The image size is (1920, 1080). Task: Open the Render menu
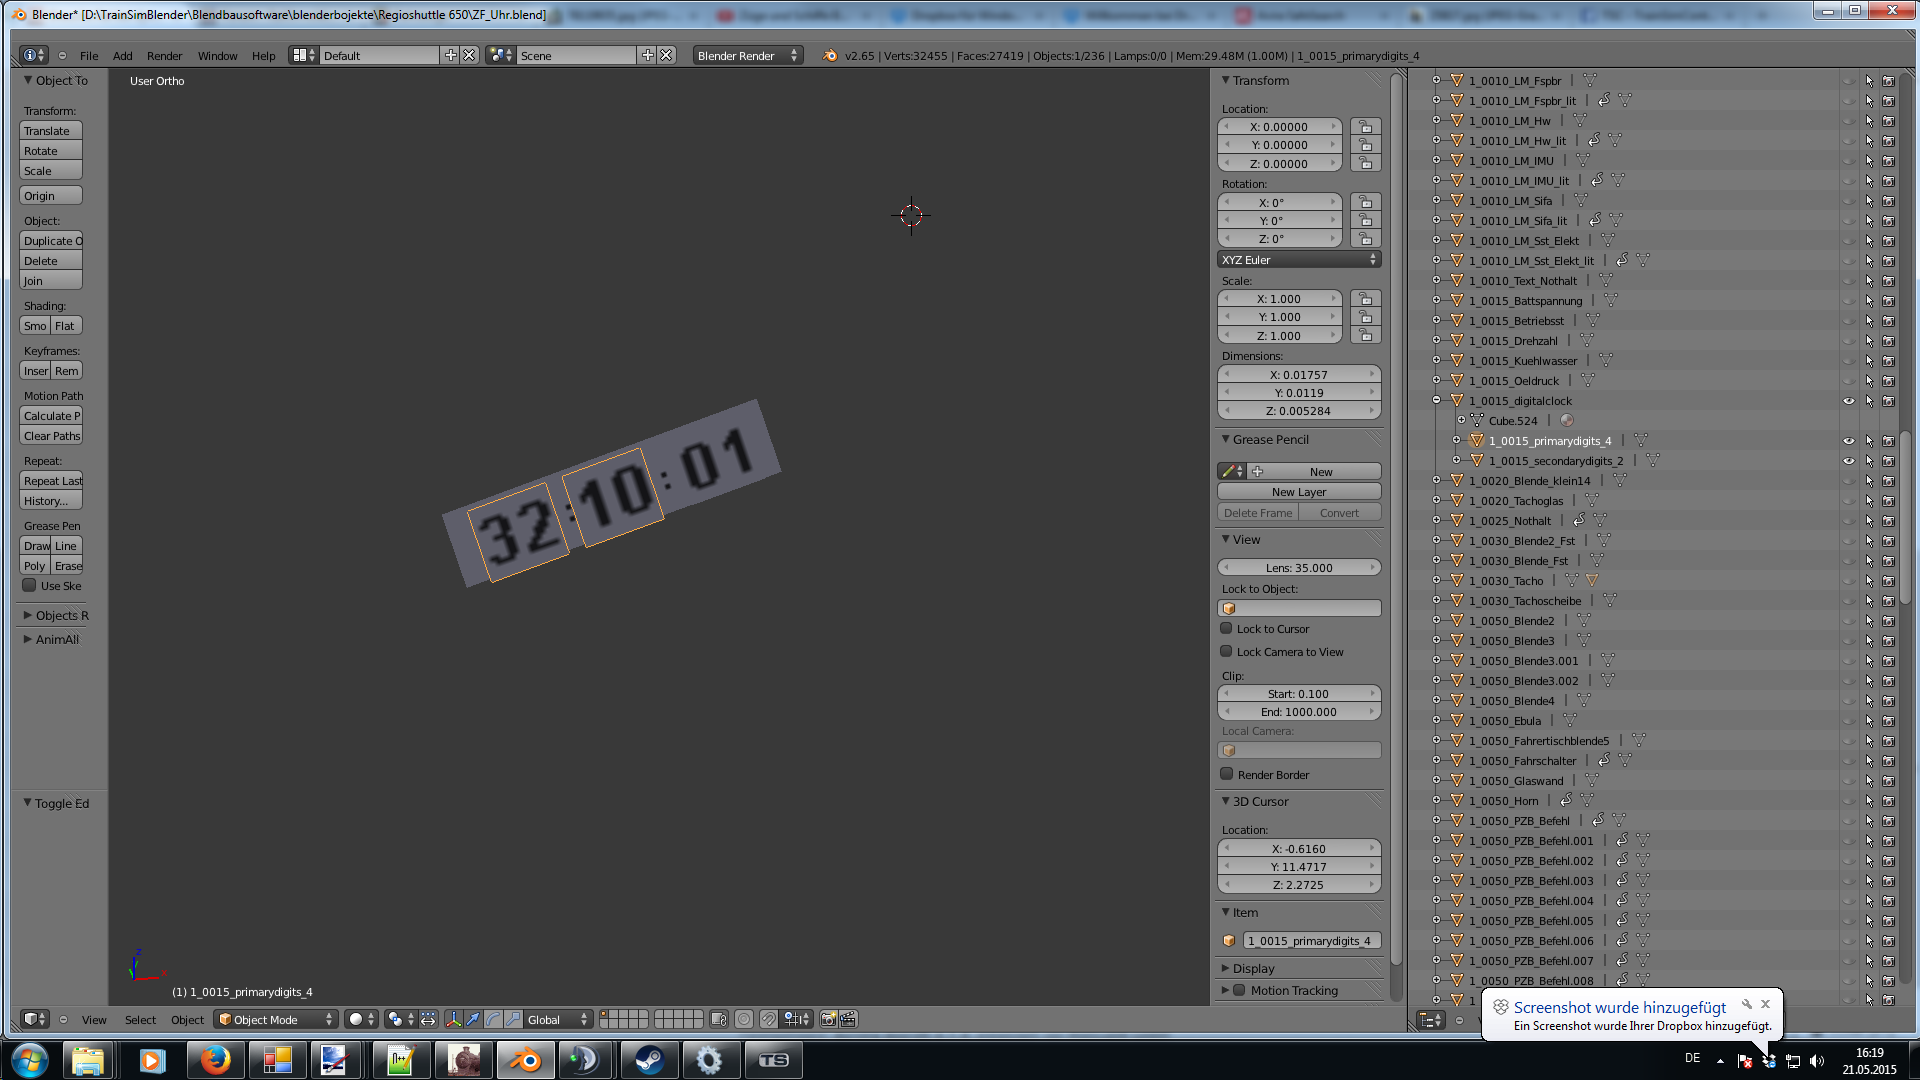point(164,56)
